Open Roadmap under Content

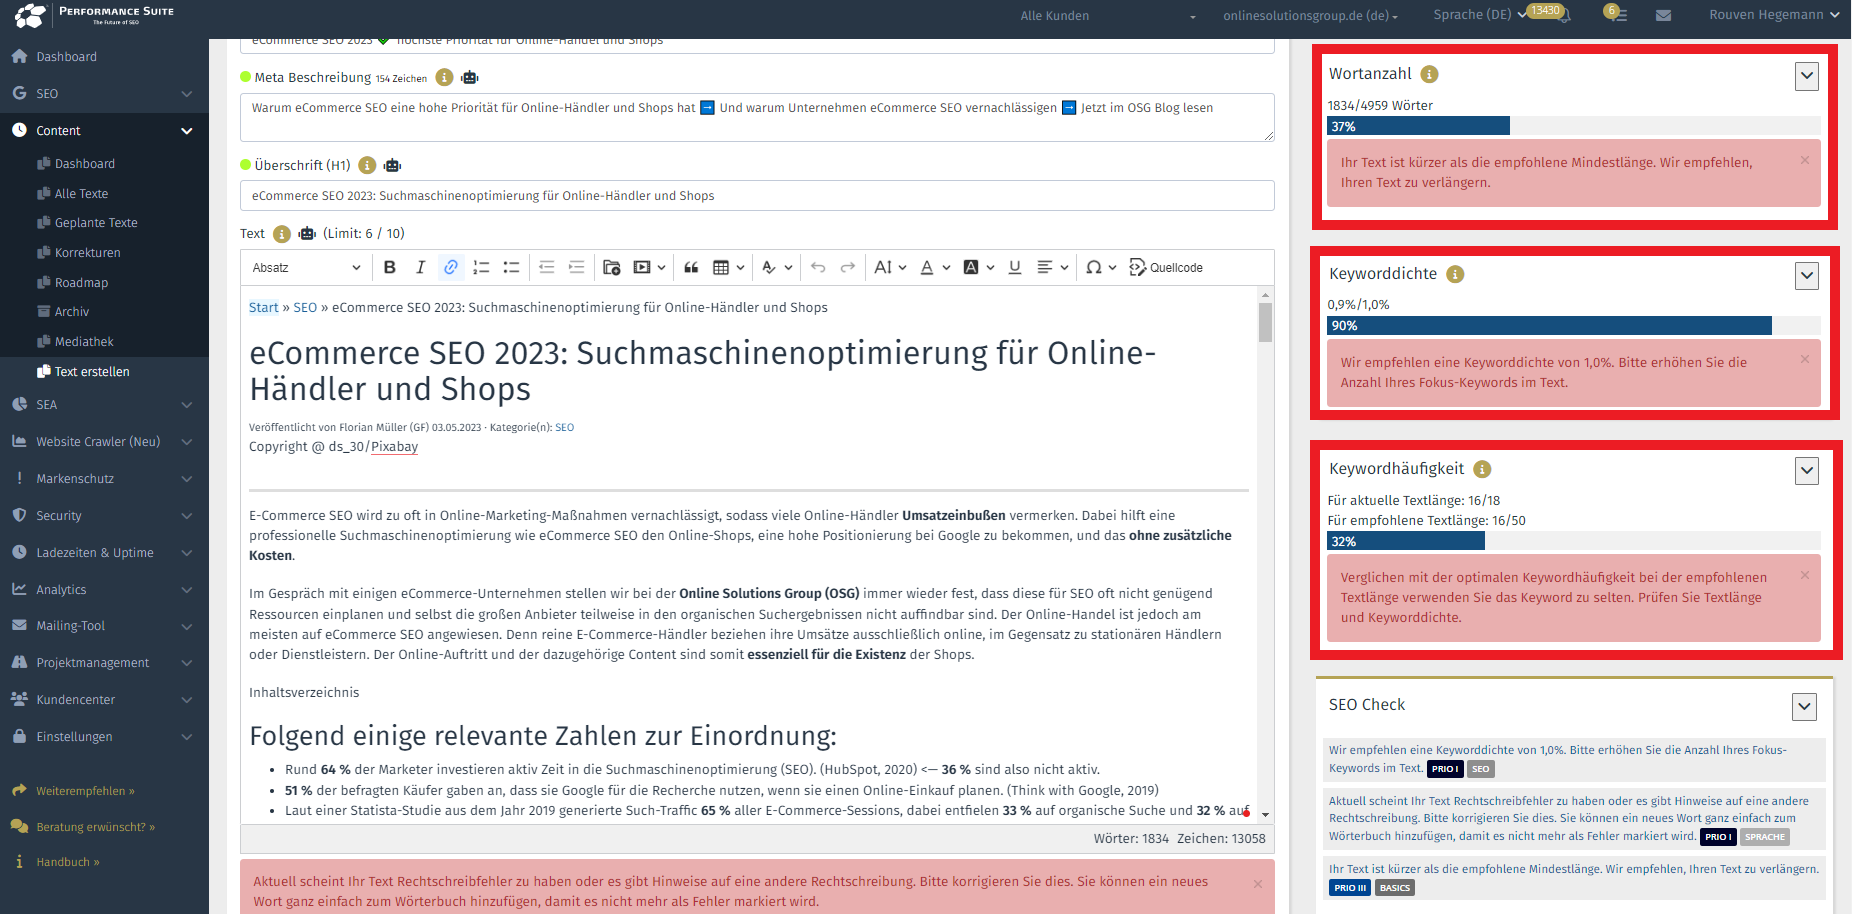pos(81,283)
